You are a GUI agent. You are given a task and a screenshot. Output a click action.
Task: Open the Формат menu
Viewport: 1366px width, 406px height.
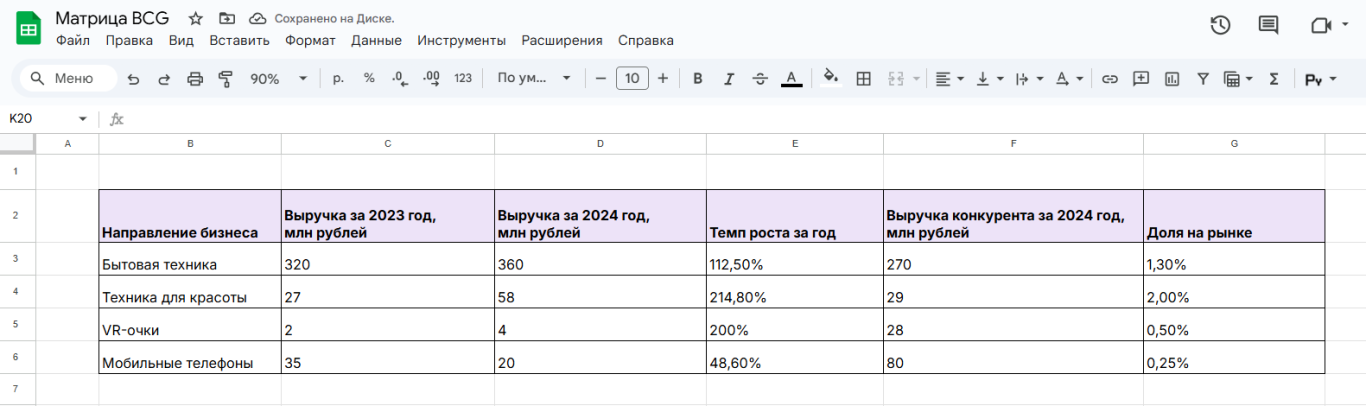pyautogui.click(x=310, y=41)
